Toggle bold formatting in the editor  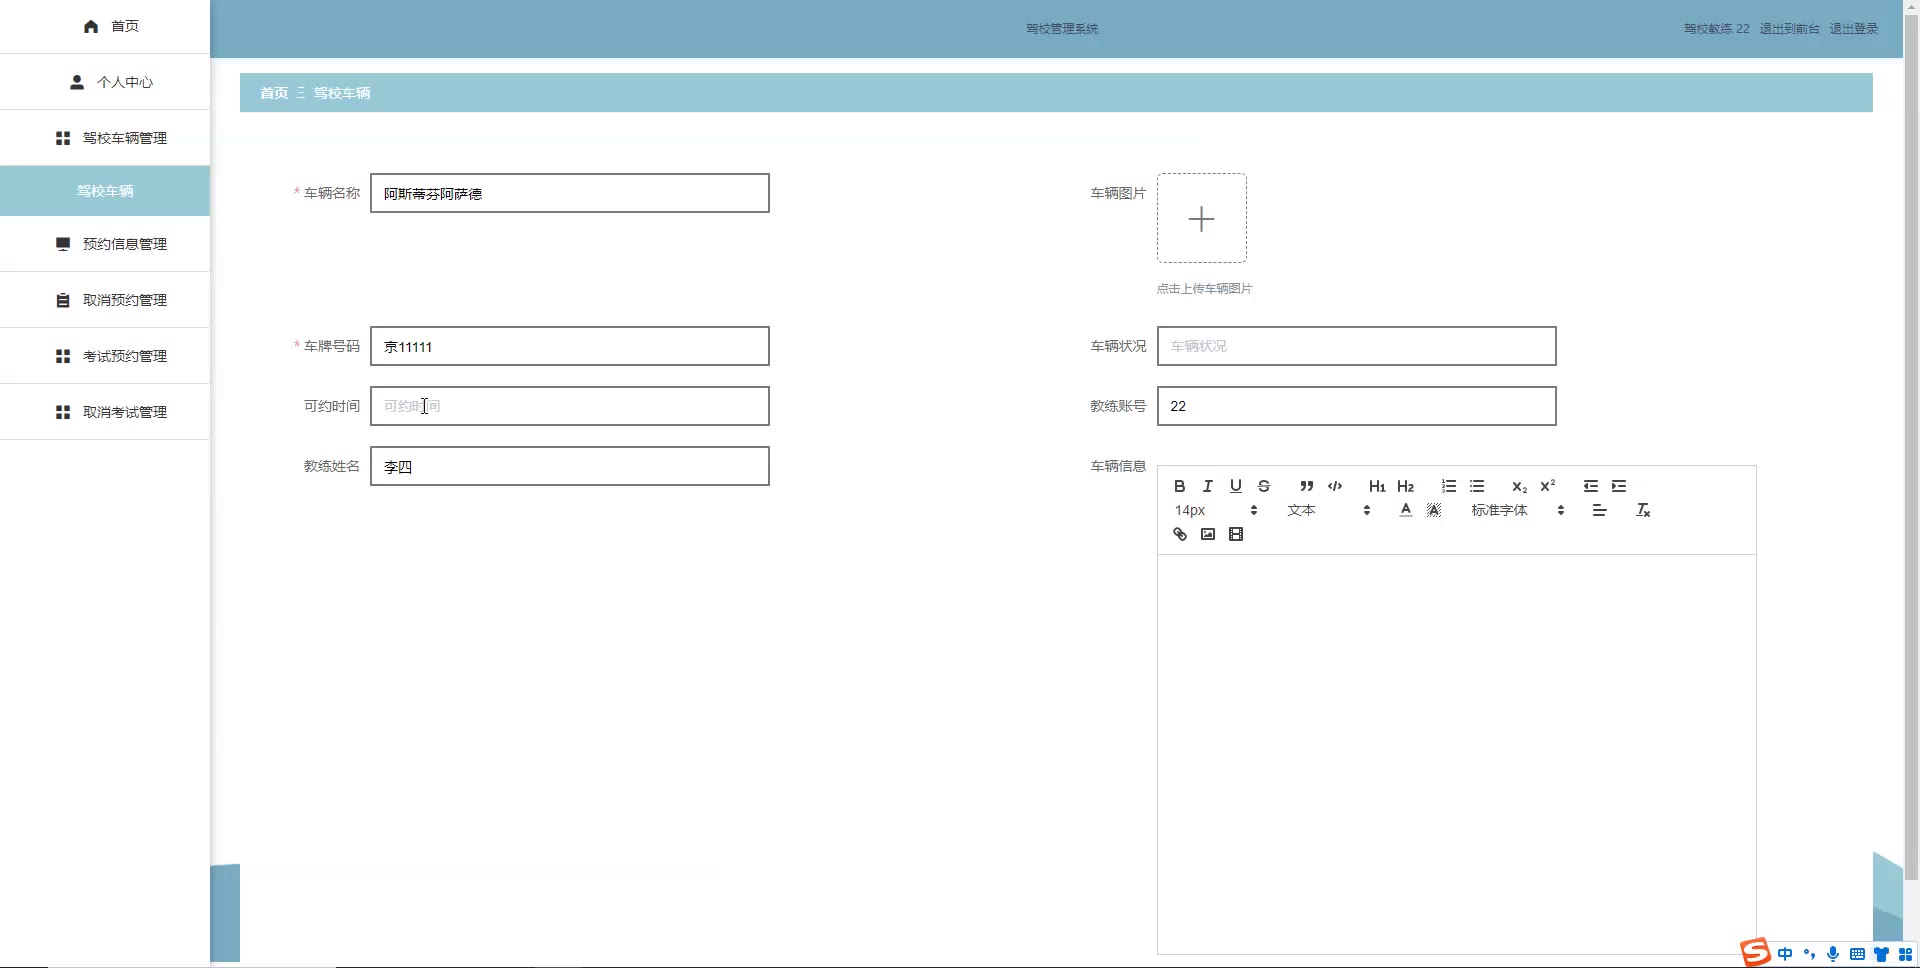[x=1180, y=486]
